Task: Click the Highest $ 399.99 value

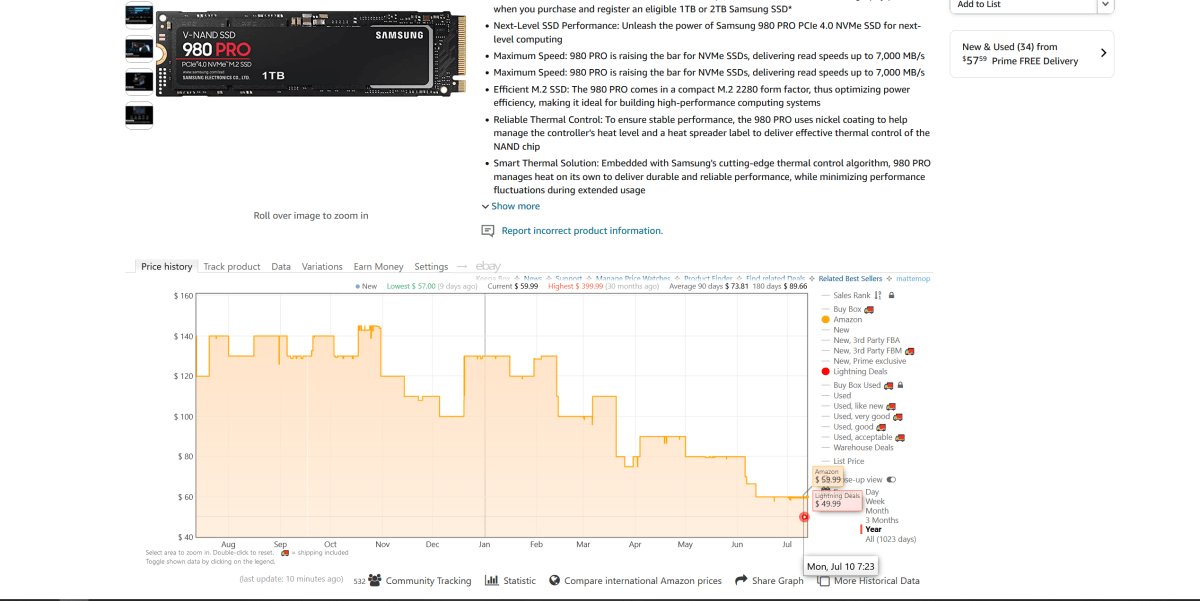Action: tap(576, 286)
